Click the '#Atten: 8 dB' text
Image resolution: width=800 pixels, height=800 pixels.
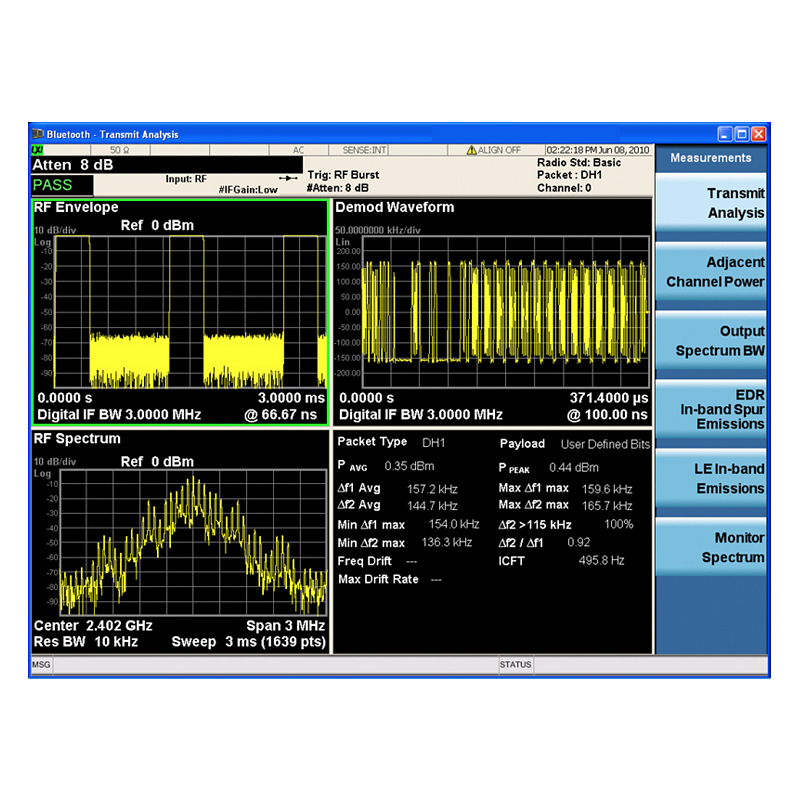point(337,188)
